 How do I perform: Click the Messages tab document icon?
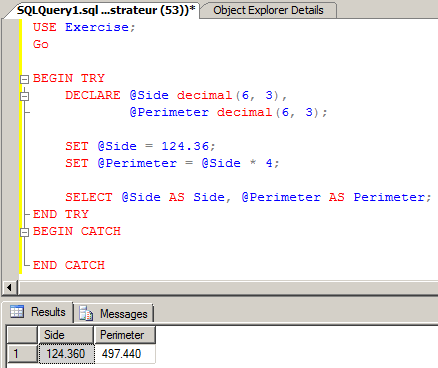(86, 313)
